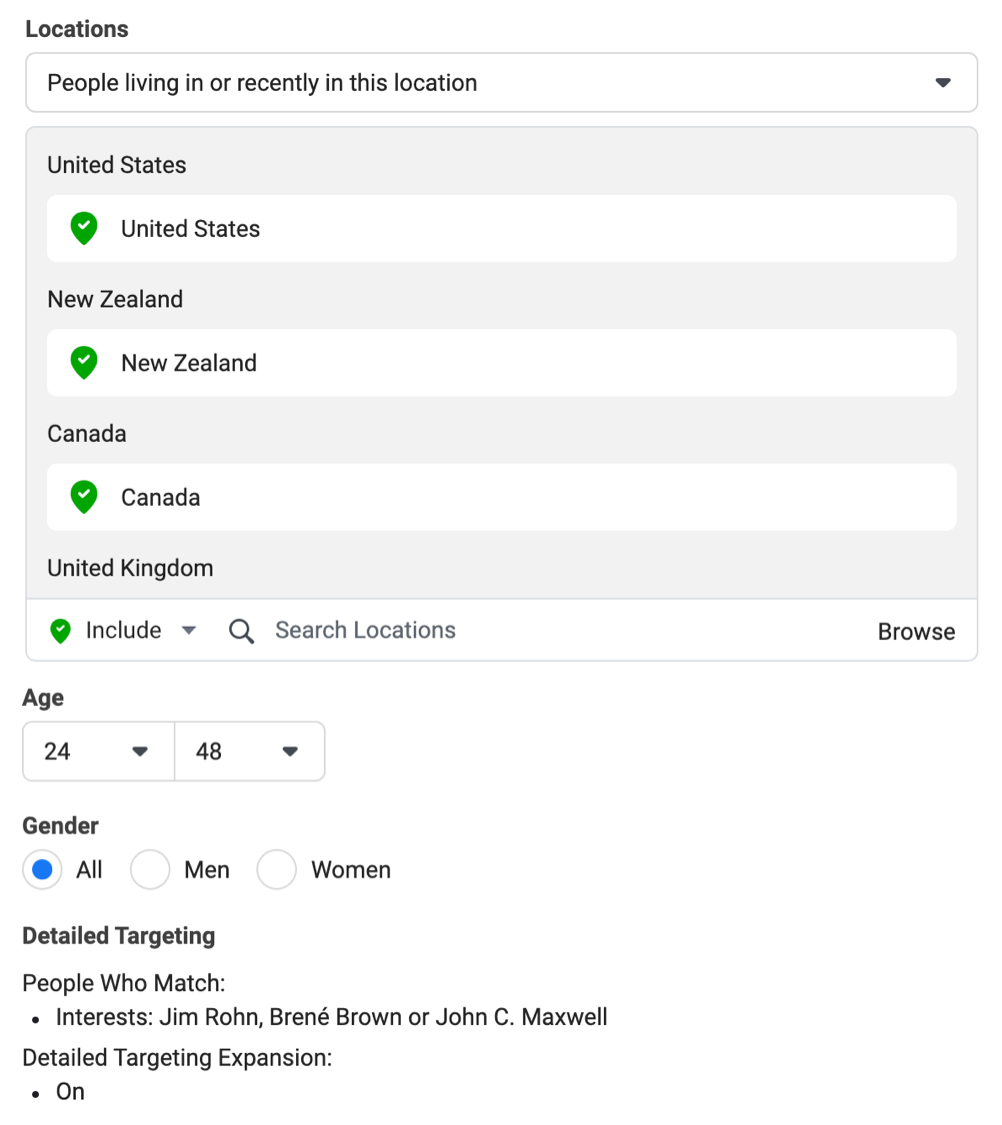1002x1125 pixels.
Task: Click the green Include pin icon
Action: (61, 631)
